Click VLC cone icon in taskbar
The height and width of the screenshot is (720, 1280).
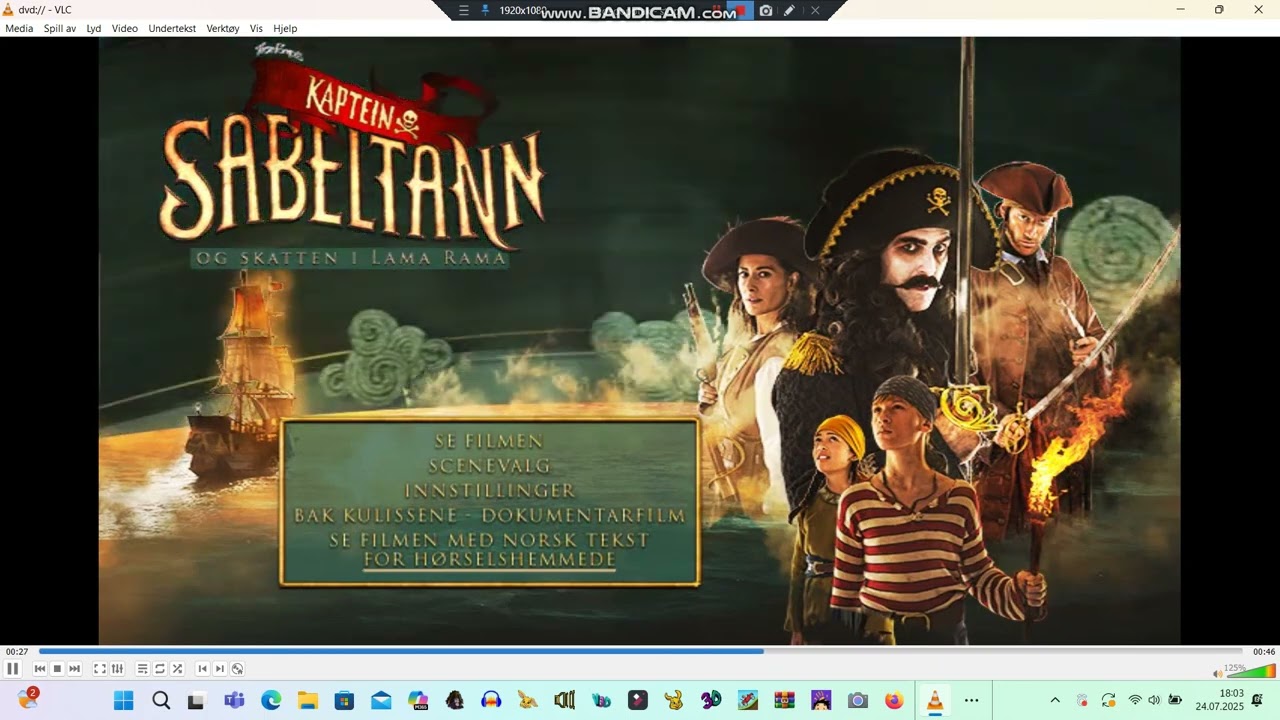tap(935, 701)
